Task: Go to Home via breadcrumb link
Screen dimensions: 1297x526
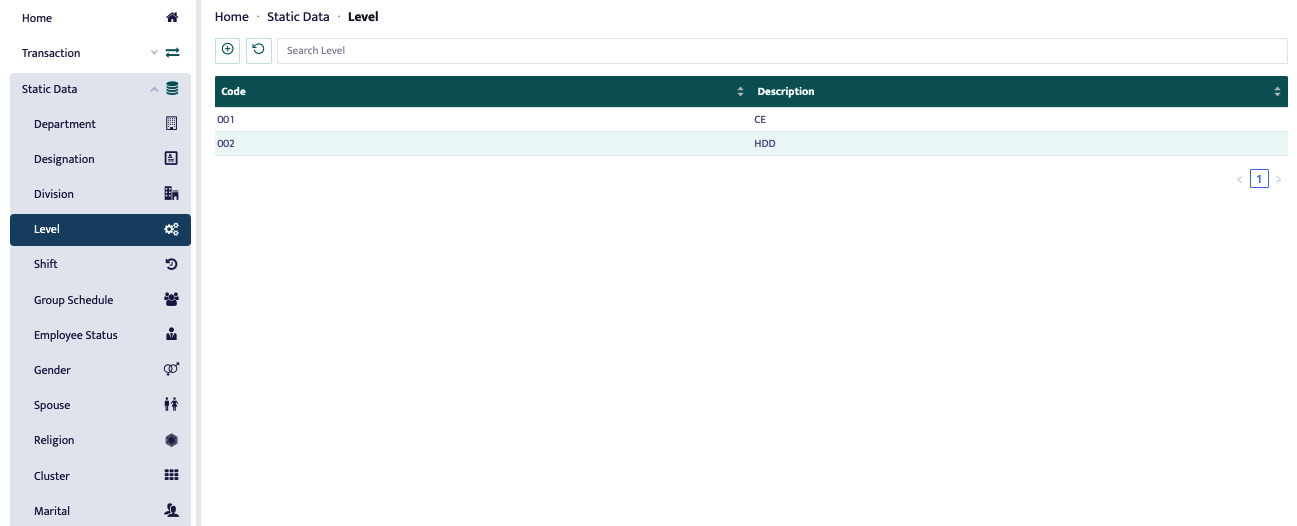Action: tap(231, 17)
